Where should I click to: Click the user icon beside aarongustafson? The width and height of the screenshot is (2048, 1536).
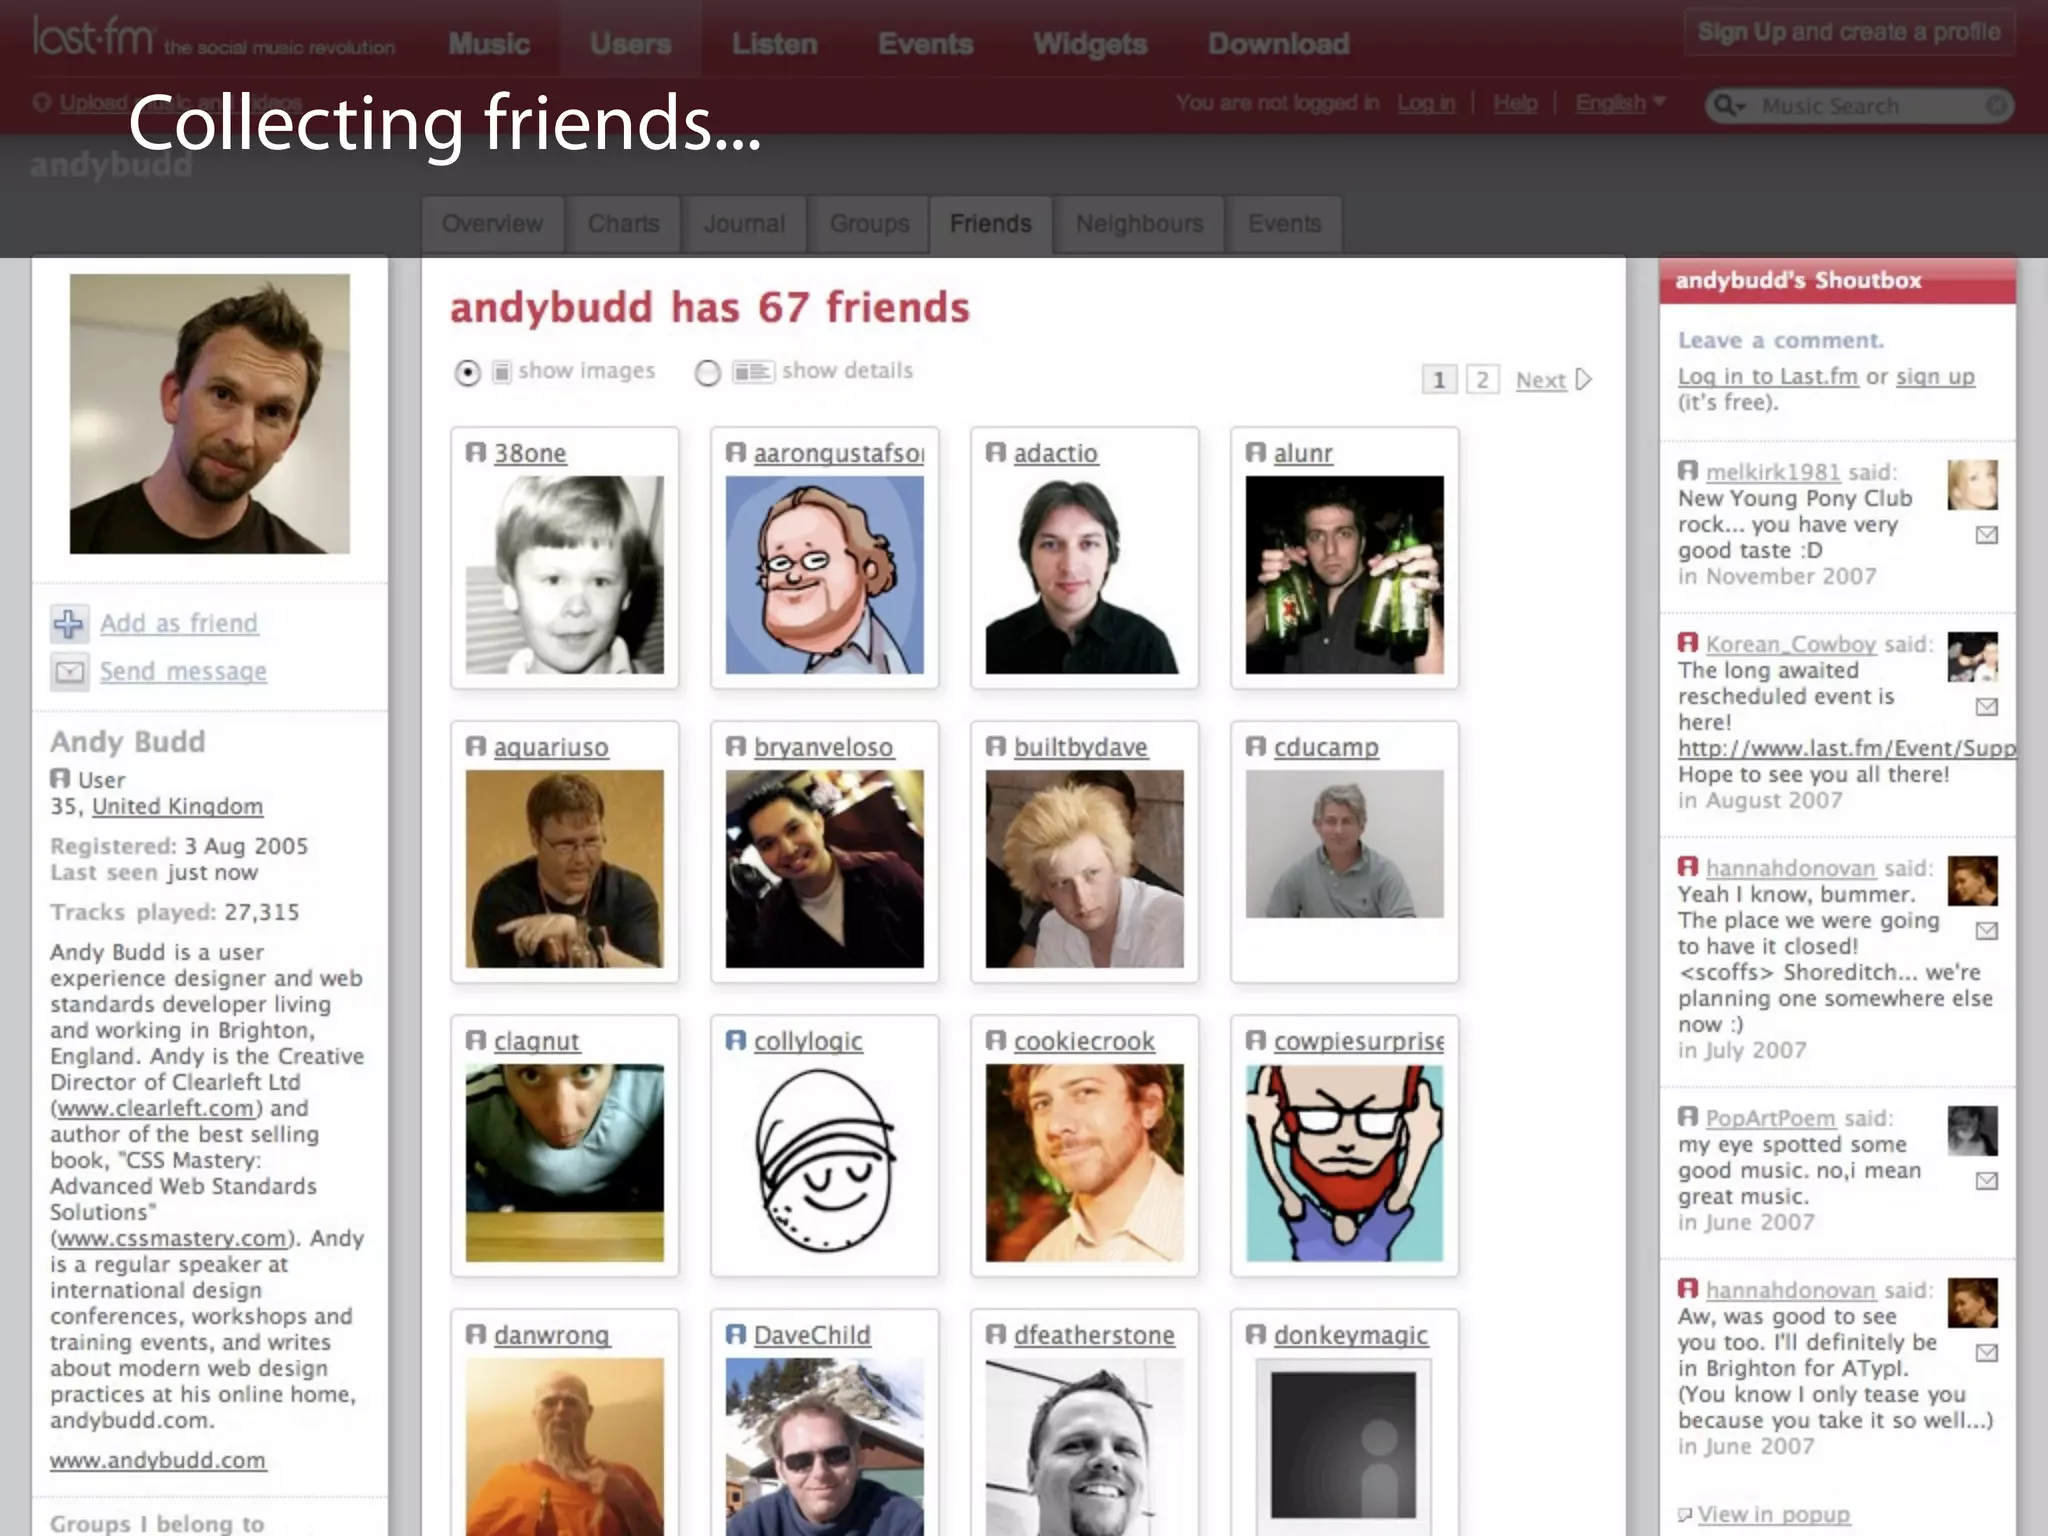coord(736,453)
